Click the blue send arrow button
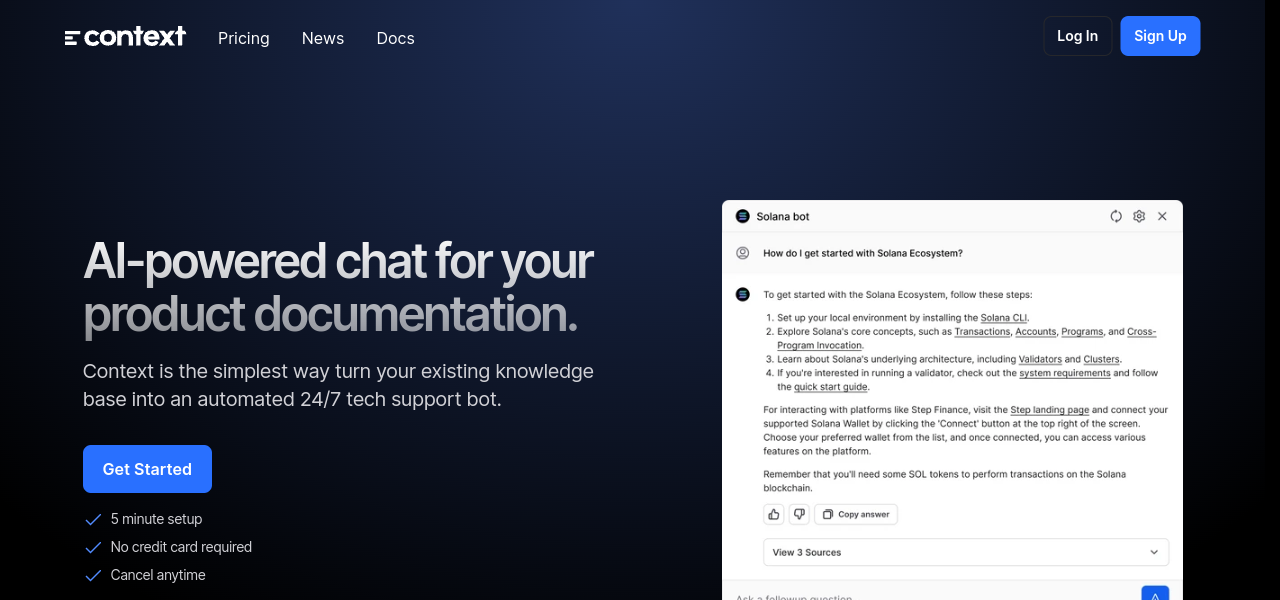This screenshot has width=1280, height=600. (1155, 593)
